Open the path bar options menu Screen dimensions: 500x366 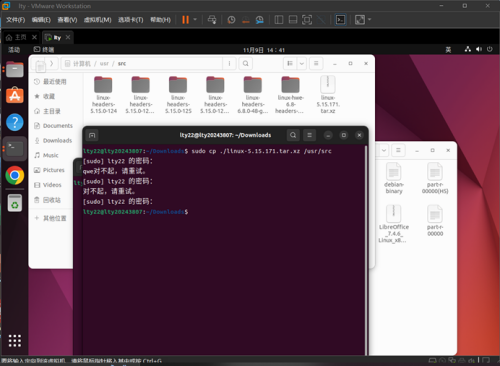point(229,63)
